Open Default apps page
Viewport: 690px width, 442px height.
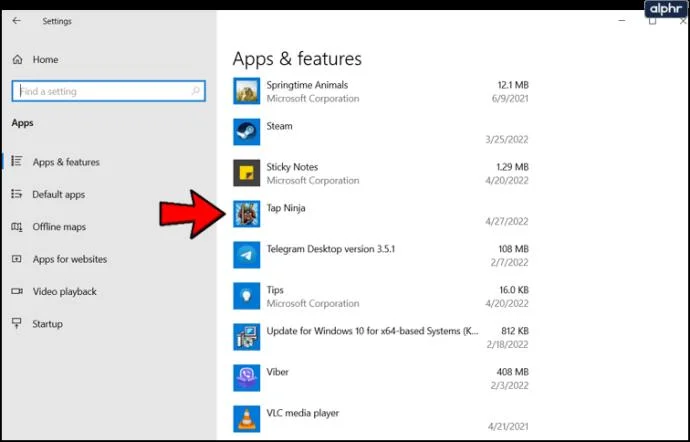tap(59, 194)
